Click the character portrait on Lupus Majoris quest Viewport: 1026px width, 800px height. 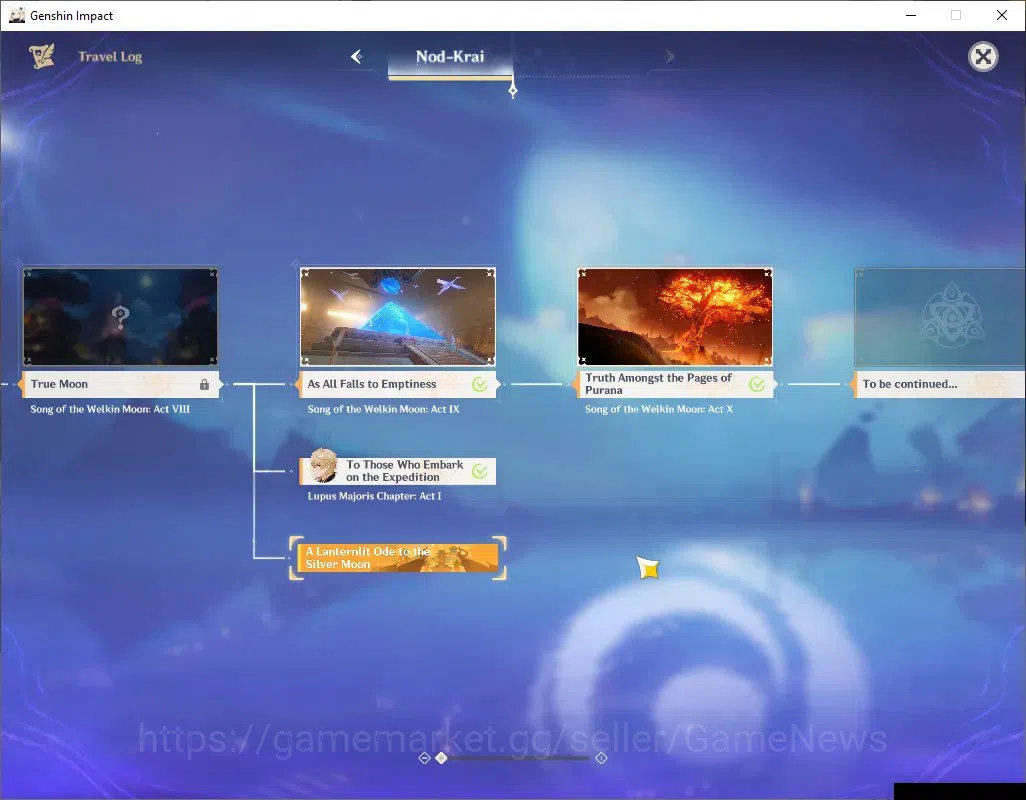tap(323, 466)
